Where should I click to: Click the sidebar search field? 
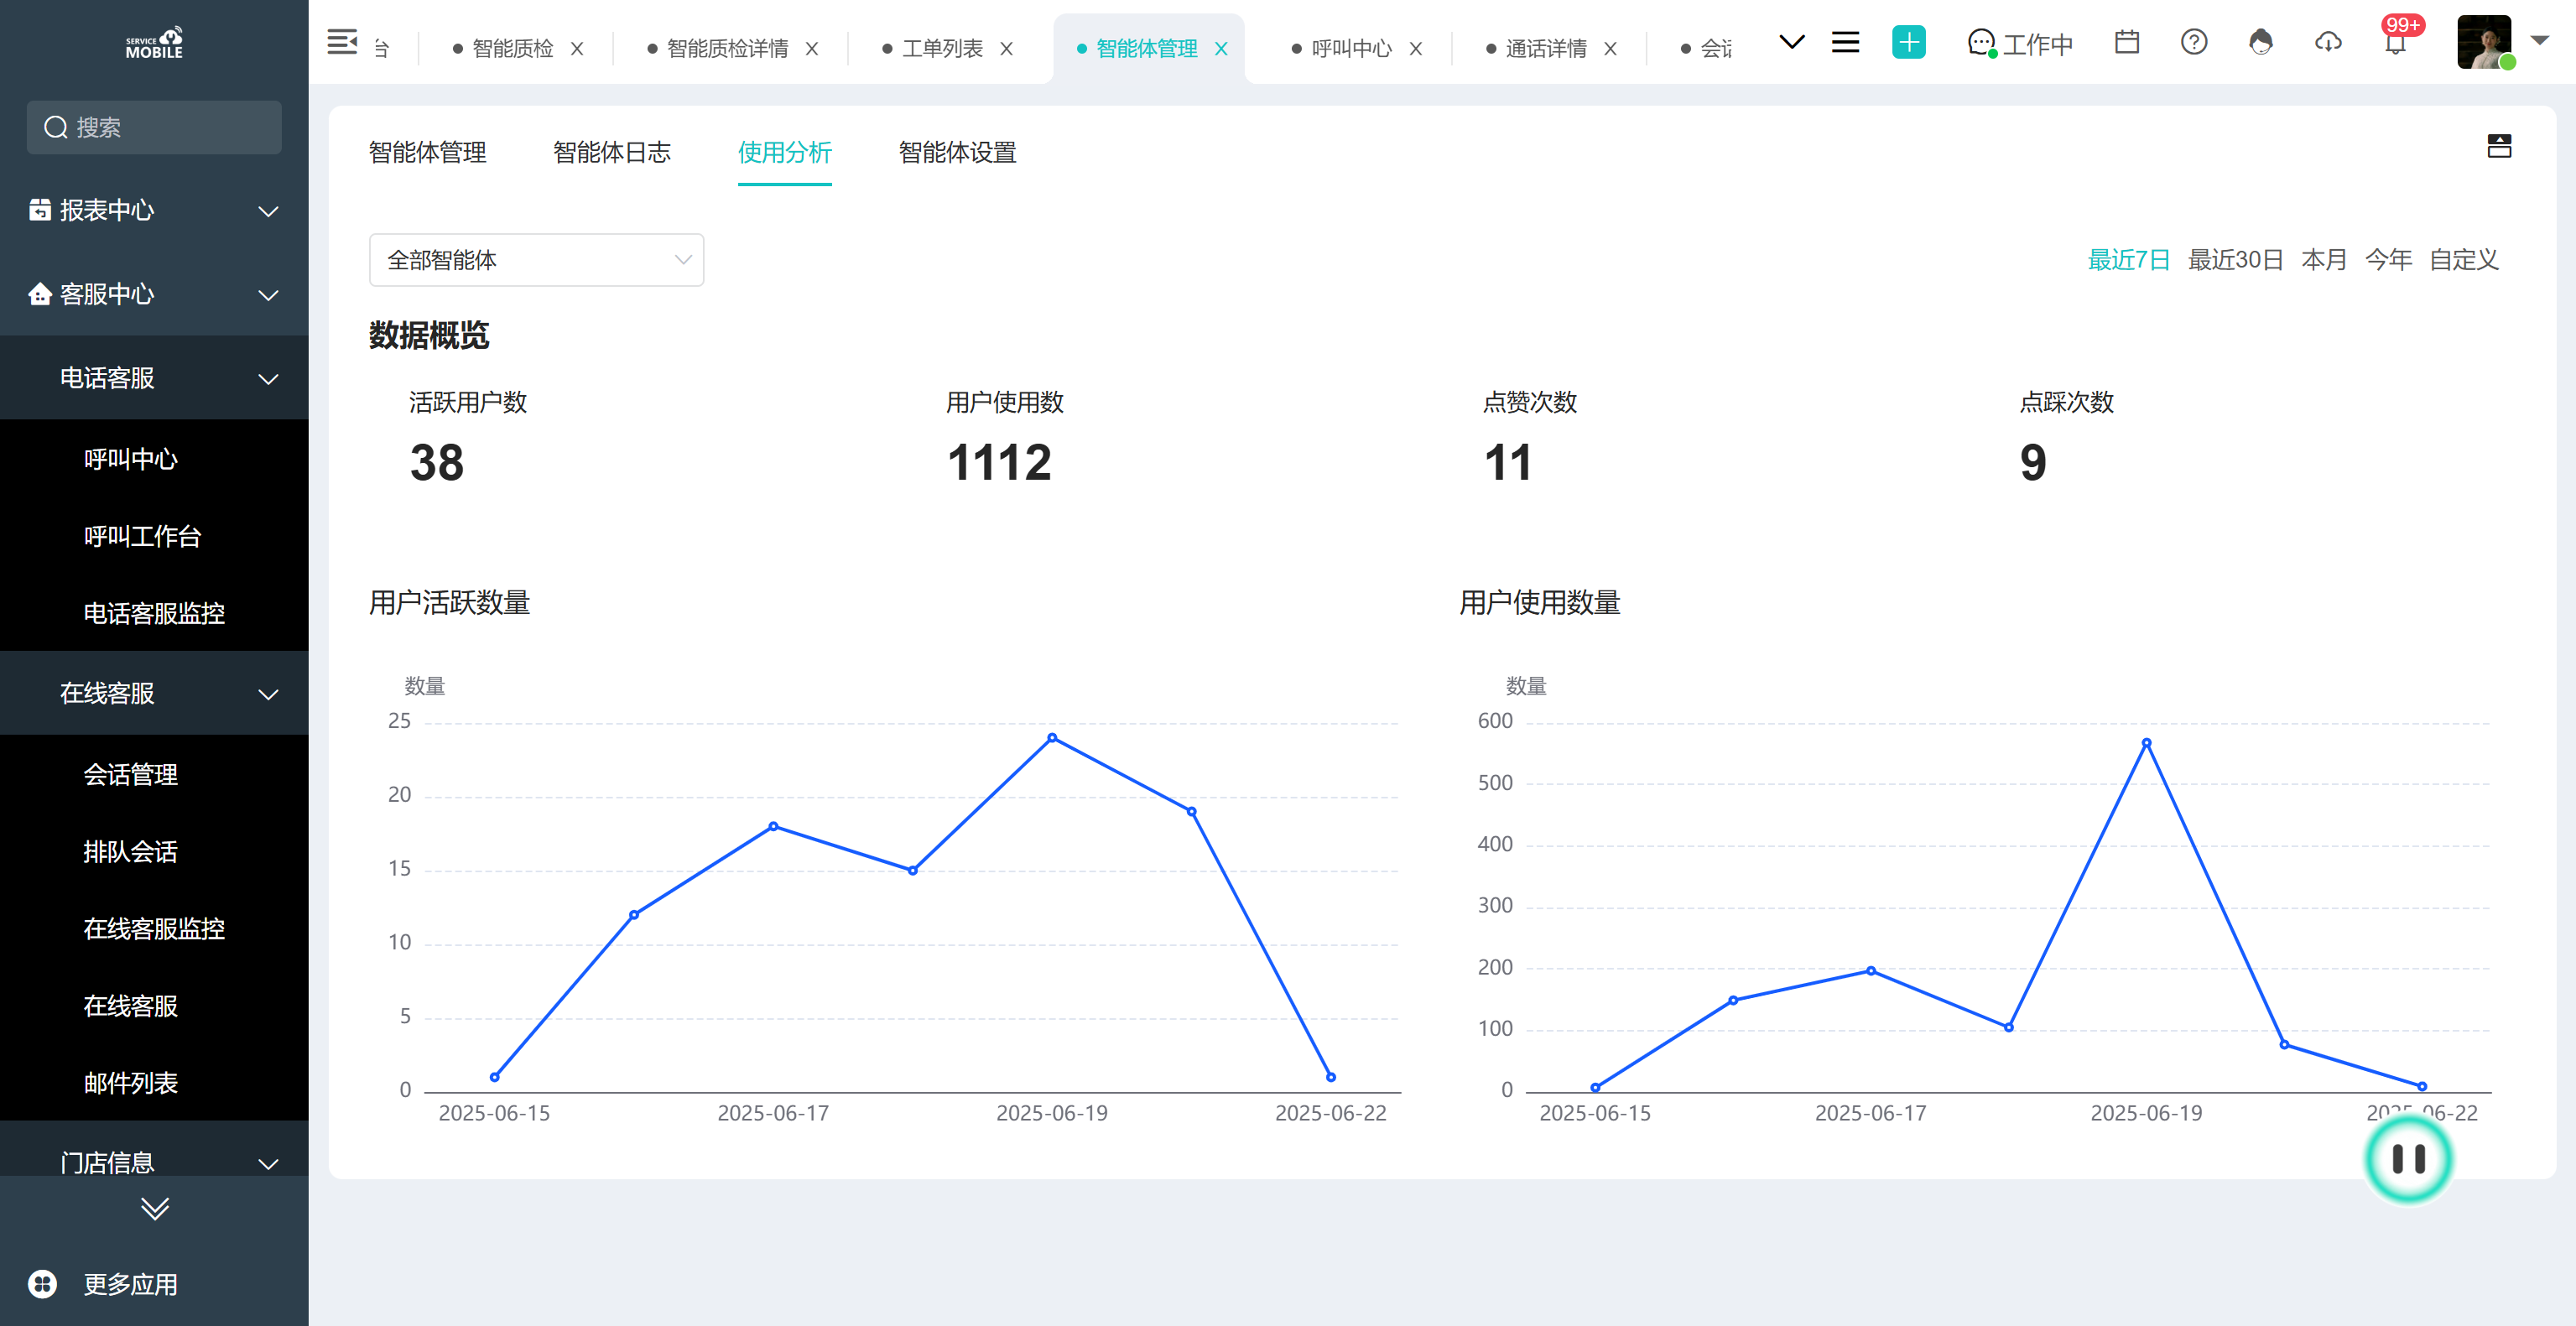click(154, 127)
